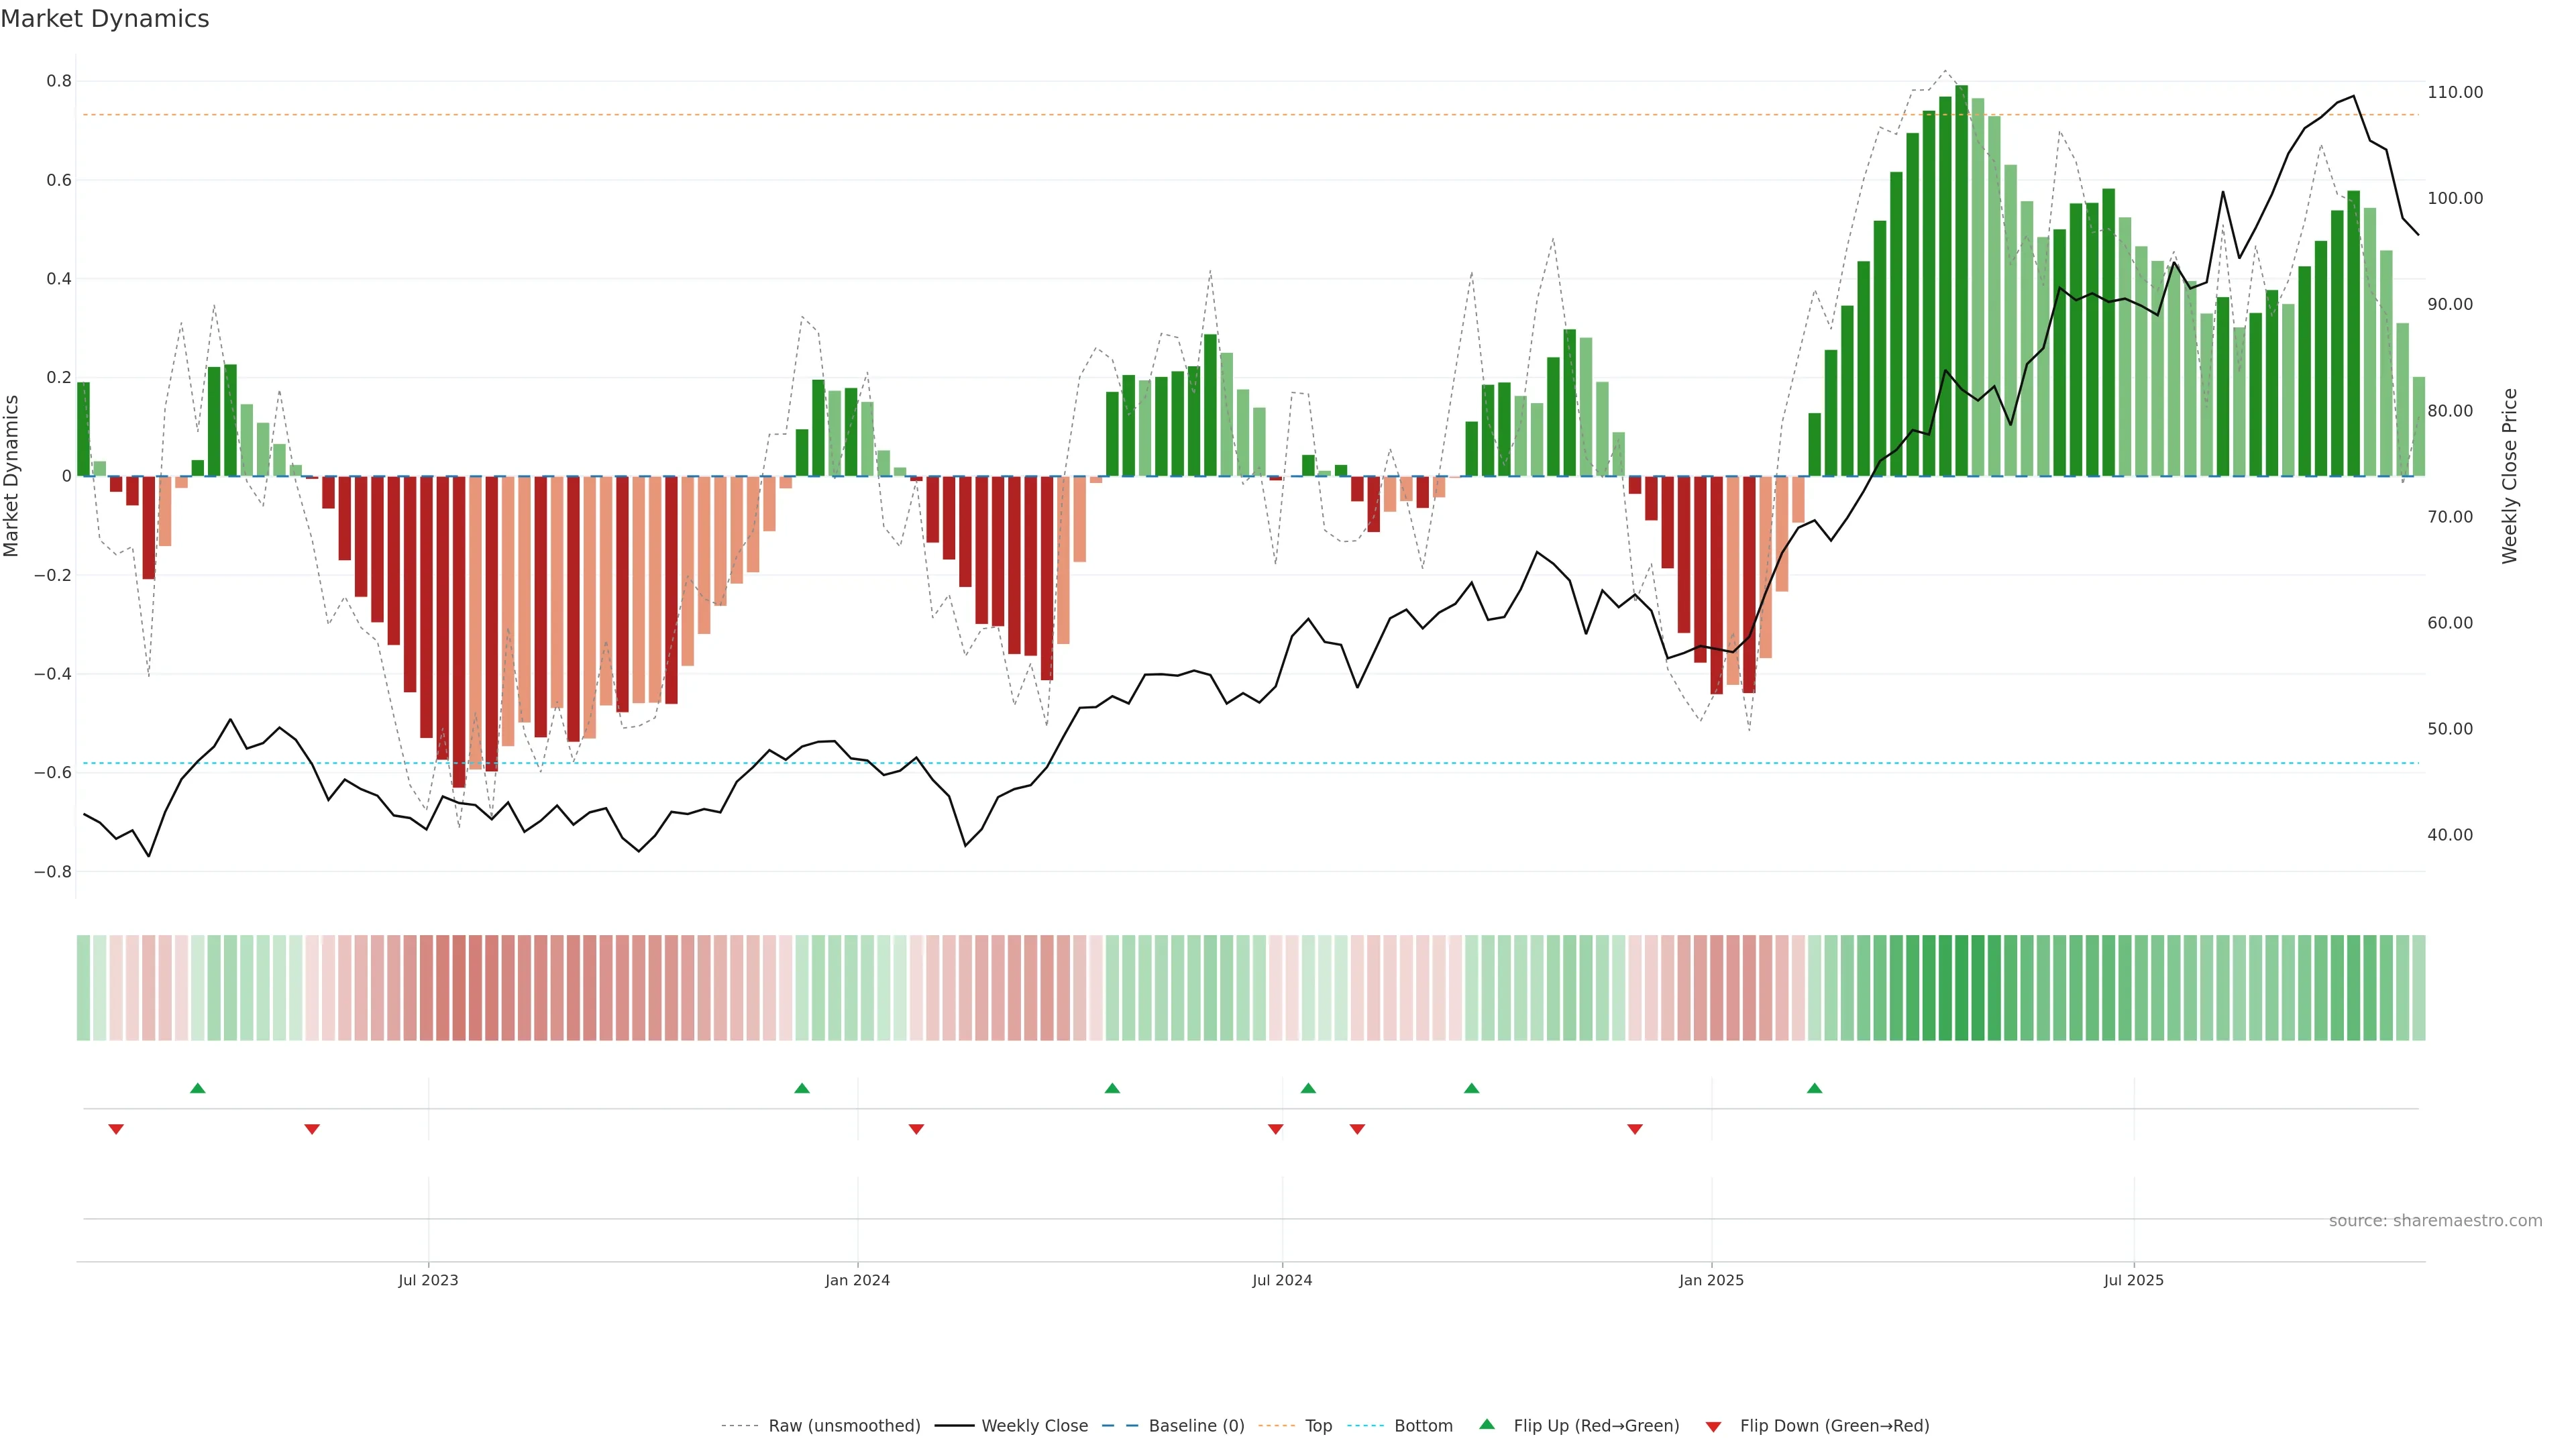Image resolution: width=2576 pixels, height=1449 pixels.
Task: Click the Market Dynamics chart title
Action: 105,19
